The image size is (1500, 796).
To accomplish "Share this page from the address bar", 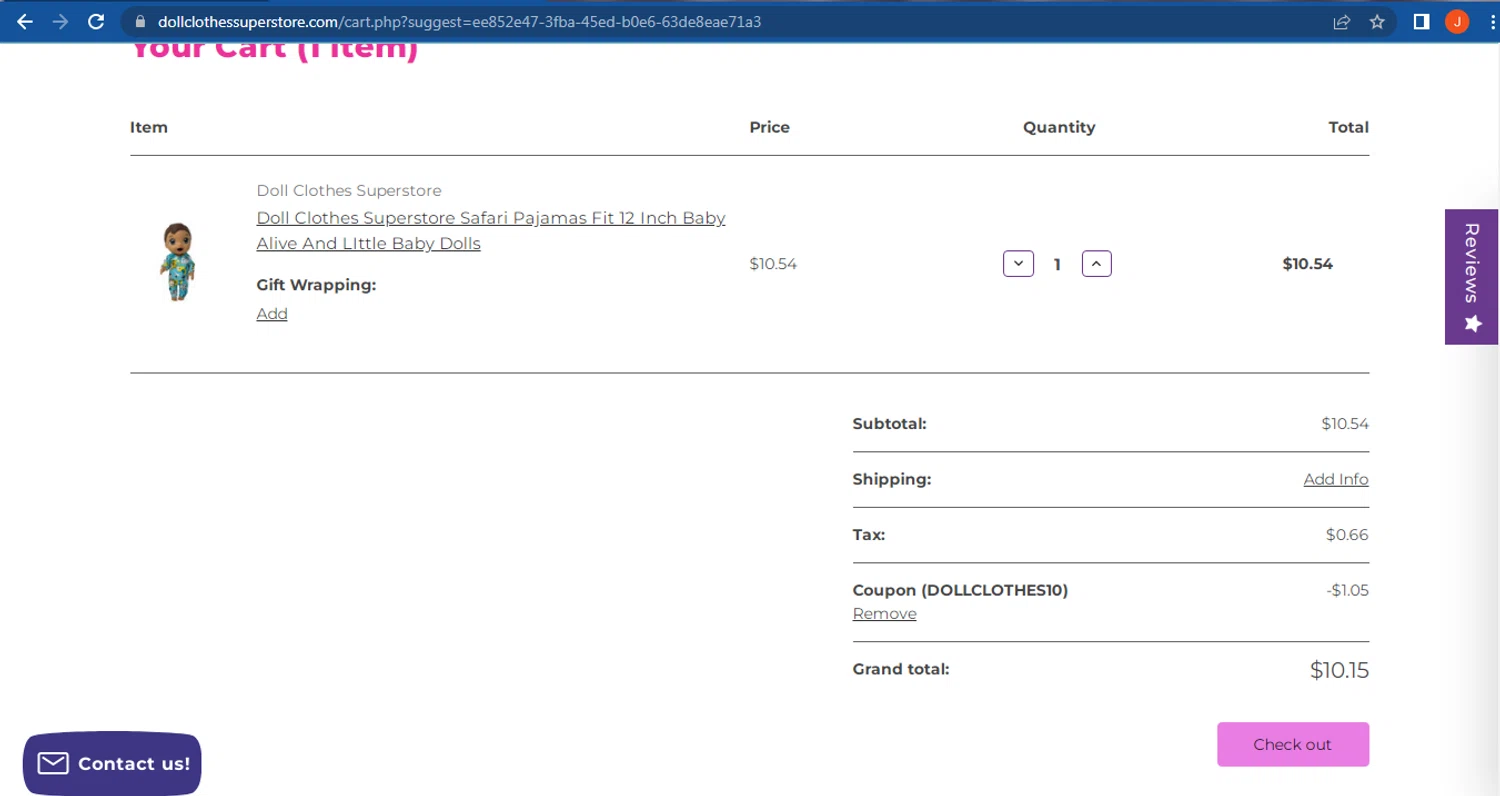I will coord(1342,21).
